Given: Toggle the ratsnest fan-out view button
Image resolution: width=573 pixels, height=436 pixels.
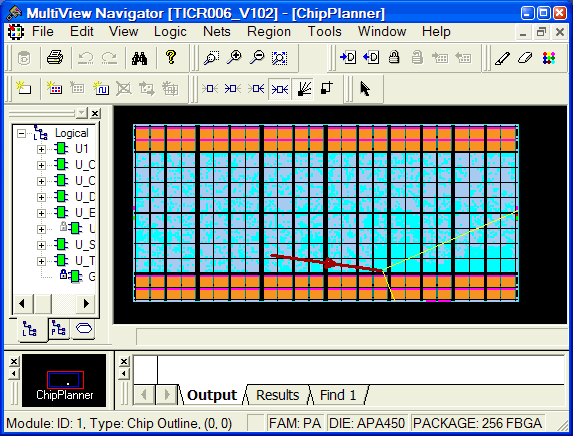Looking at the screenshot, I should pos(304,88).
